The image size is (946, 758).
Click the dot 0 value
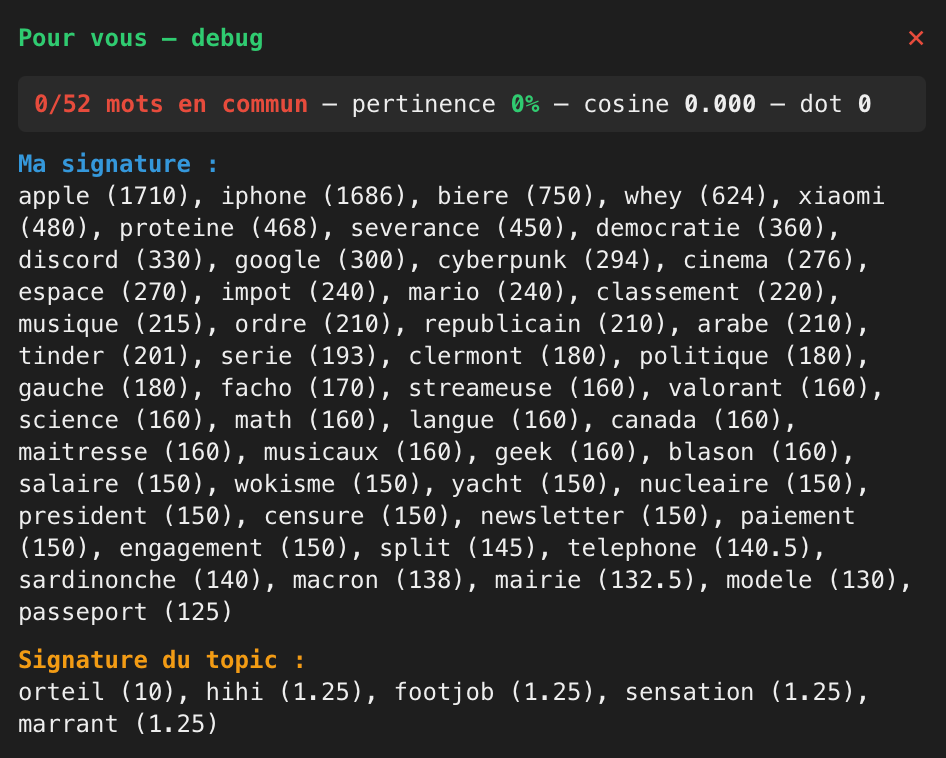click(x=864, y=104)
